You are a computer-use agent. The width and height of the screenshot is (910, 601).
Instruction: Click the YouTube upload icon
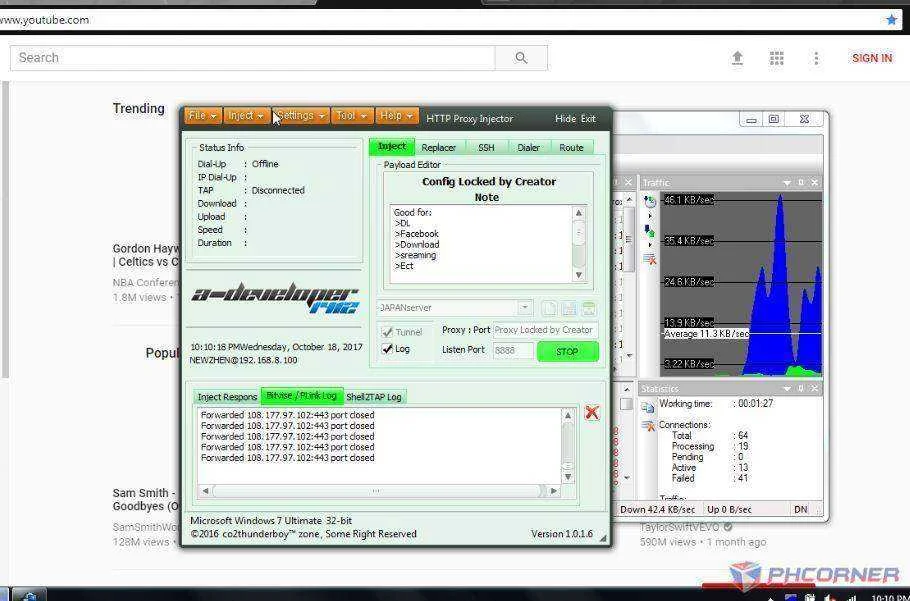(x=737, y=57)
